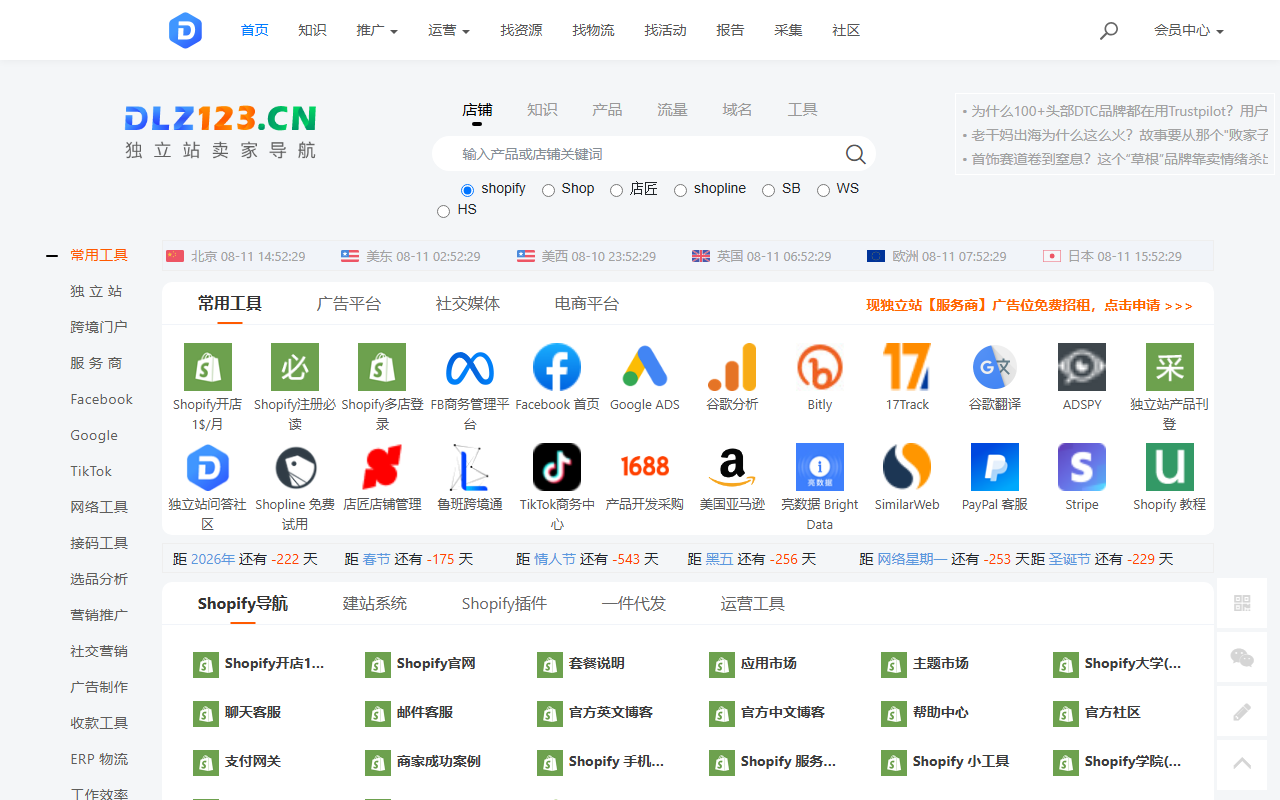Open the Shopify官网 link

tap(422, 664)
